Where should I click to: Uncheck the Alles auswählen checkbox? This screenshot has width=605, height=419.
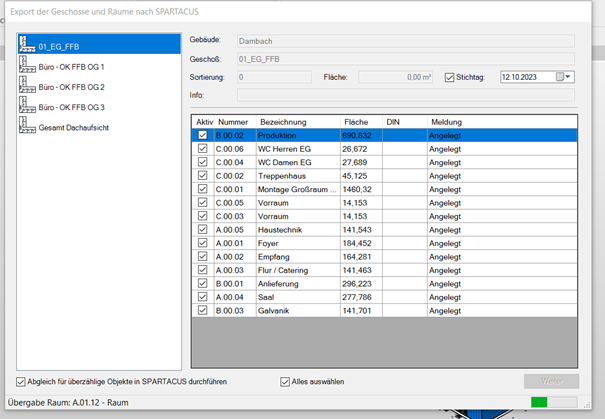[285, 381]
